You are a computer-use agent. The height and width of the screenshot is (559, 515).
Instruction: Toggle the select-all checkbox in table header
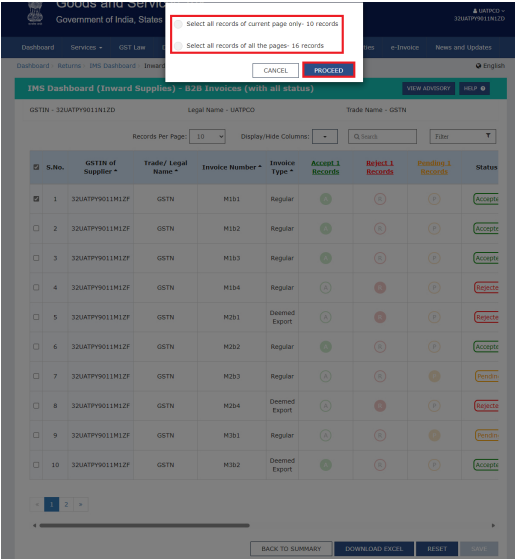[36, 167]
